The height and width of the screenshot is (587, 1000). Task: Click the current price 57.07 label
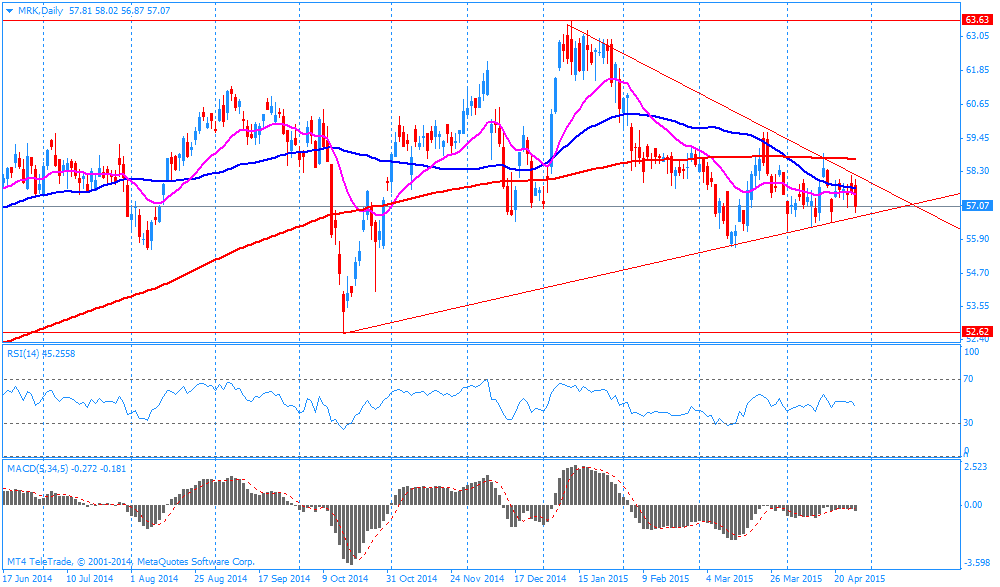(977, 205)
